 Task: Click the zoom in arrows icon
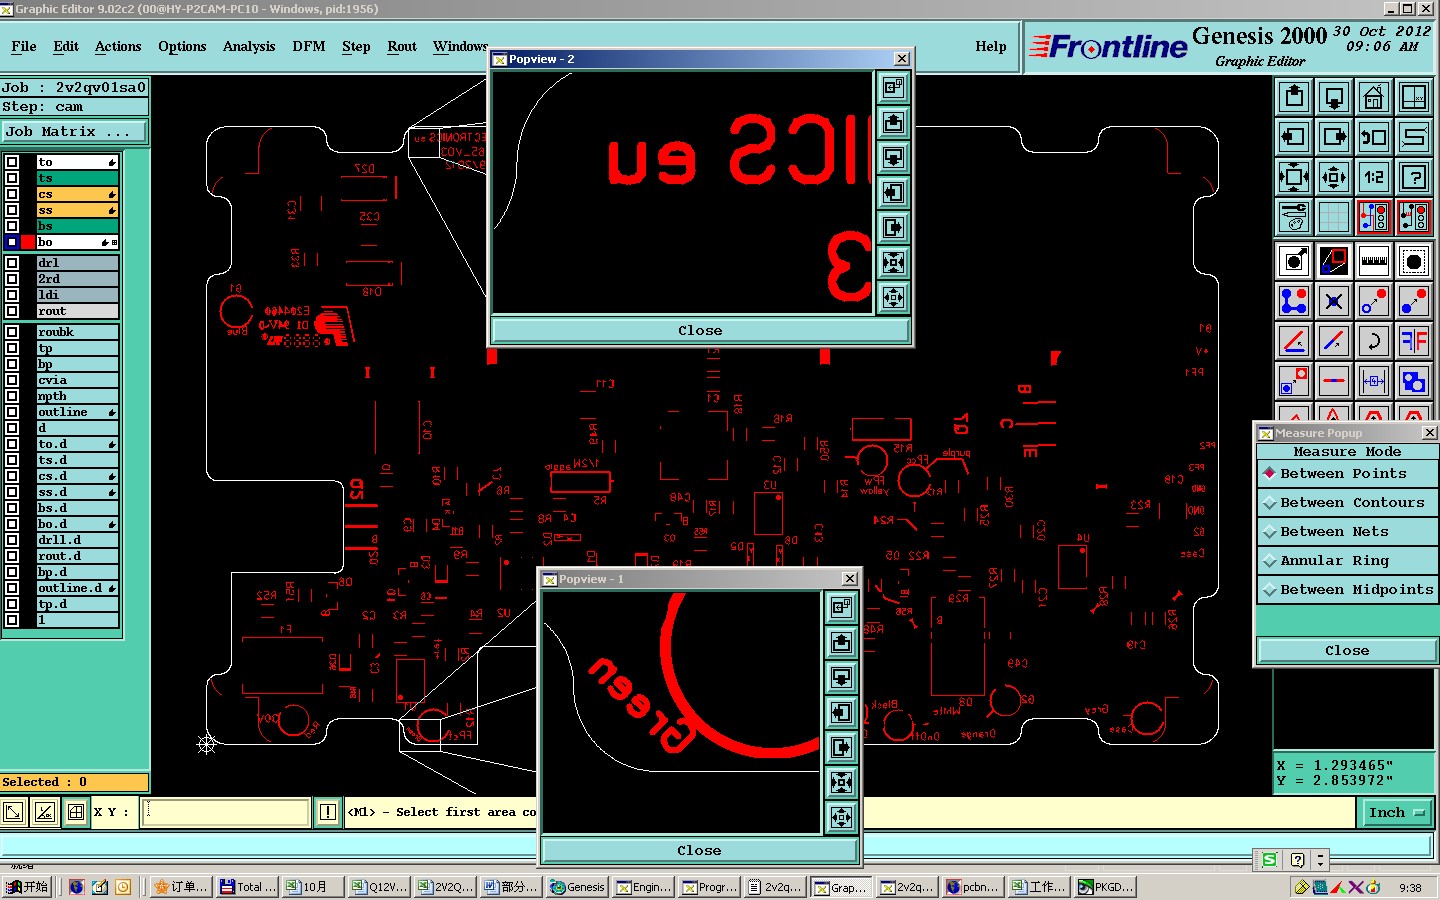pos(1294,177)
